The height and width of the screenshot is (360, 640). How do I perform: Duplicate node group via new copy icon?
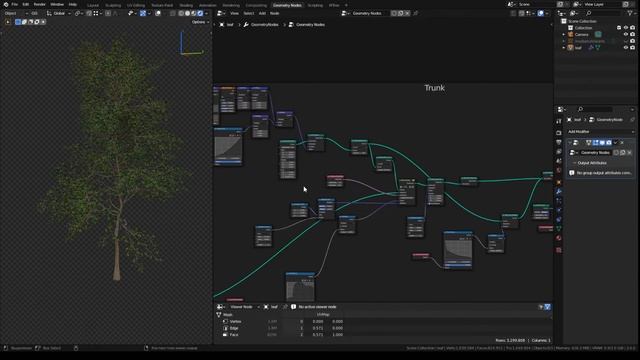pos(400,13)
